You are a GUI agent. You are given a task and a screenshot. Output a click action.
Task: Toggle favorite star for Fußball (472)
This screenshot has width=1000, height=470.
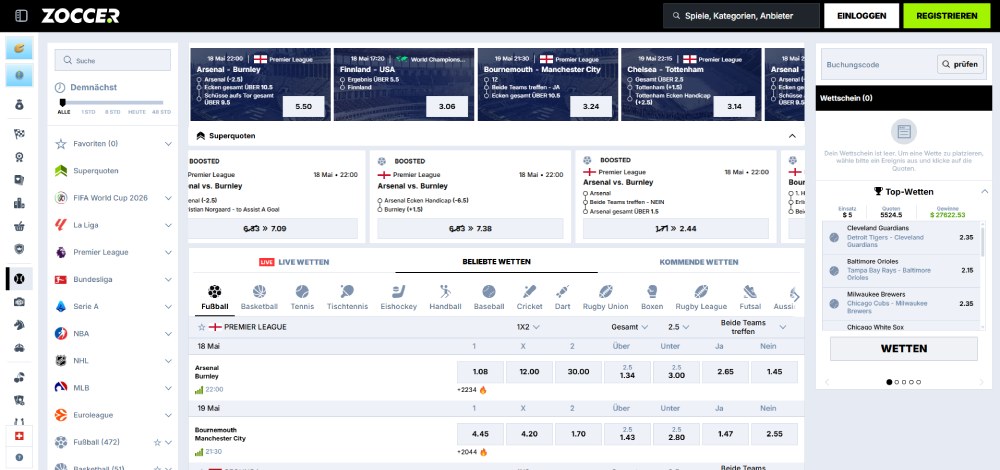(x=157, y=442)
